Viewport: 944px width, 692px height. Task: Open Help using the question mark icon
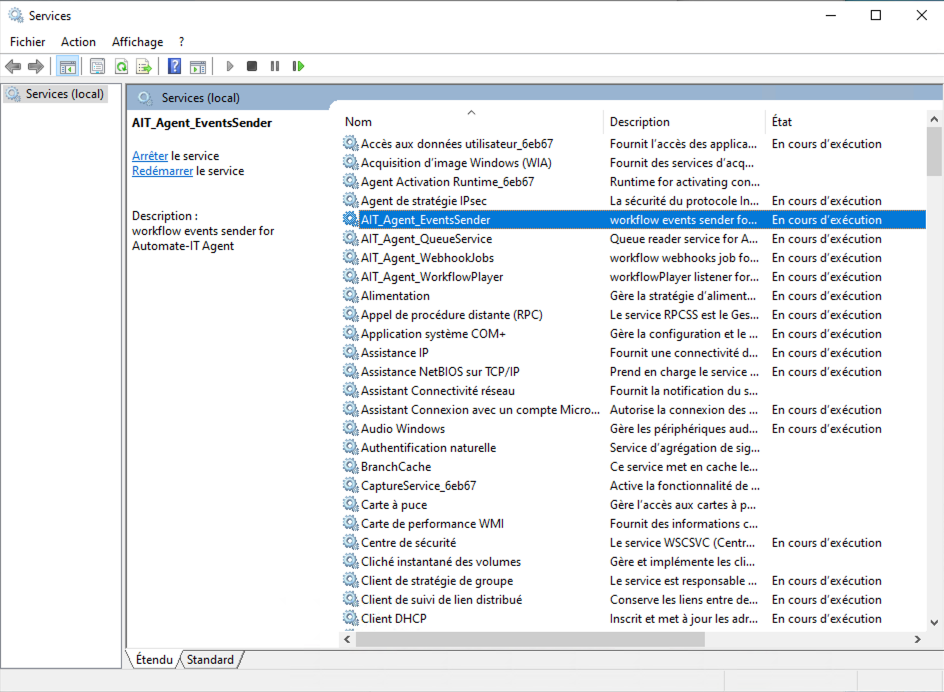pos(175,66)
